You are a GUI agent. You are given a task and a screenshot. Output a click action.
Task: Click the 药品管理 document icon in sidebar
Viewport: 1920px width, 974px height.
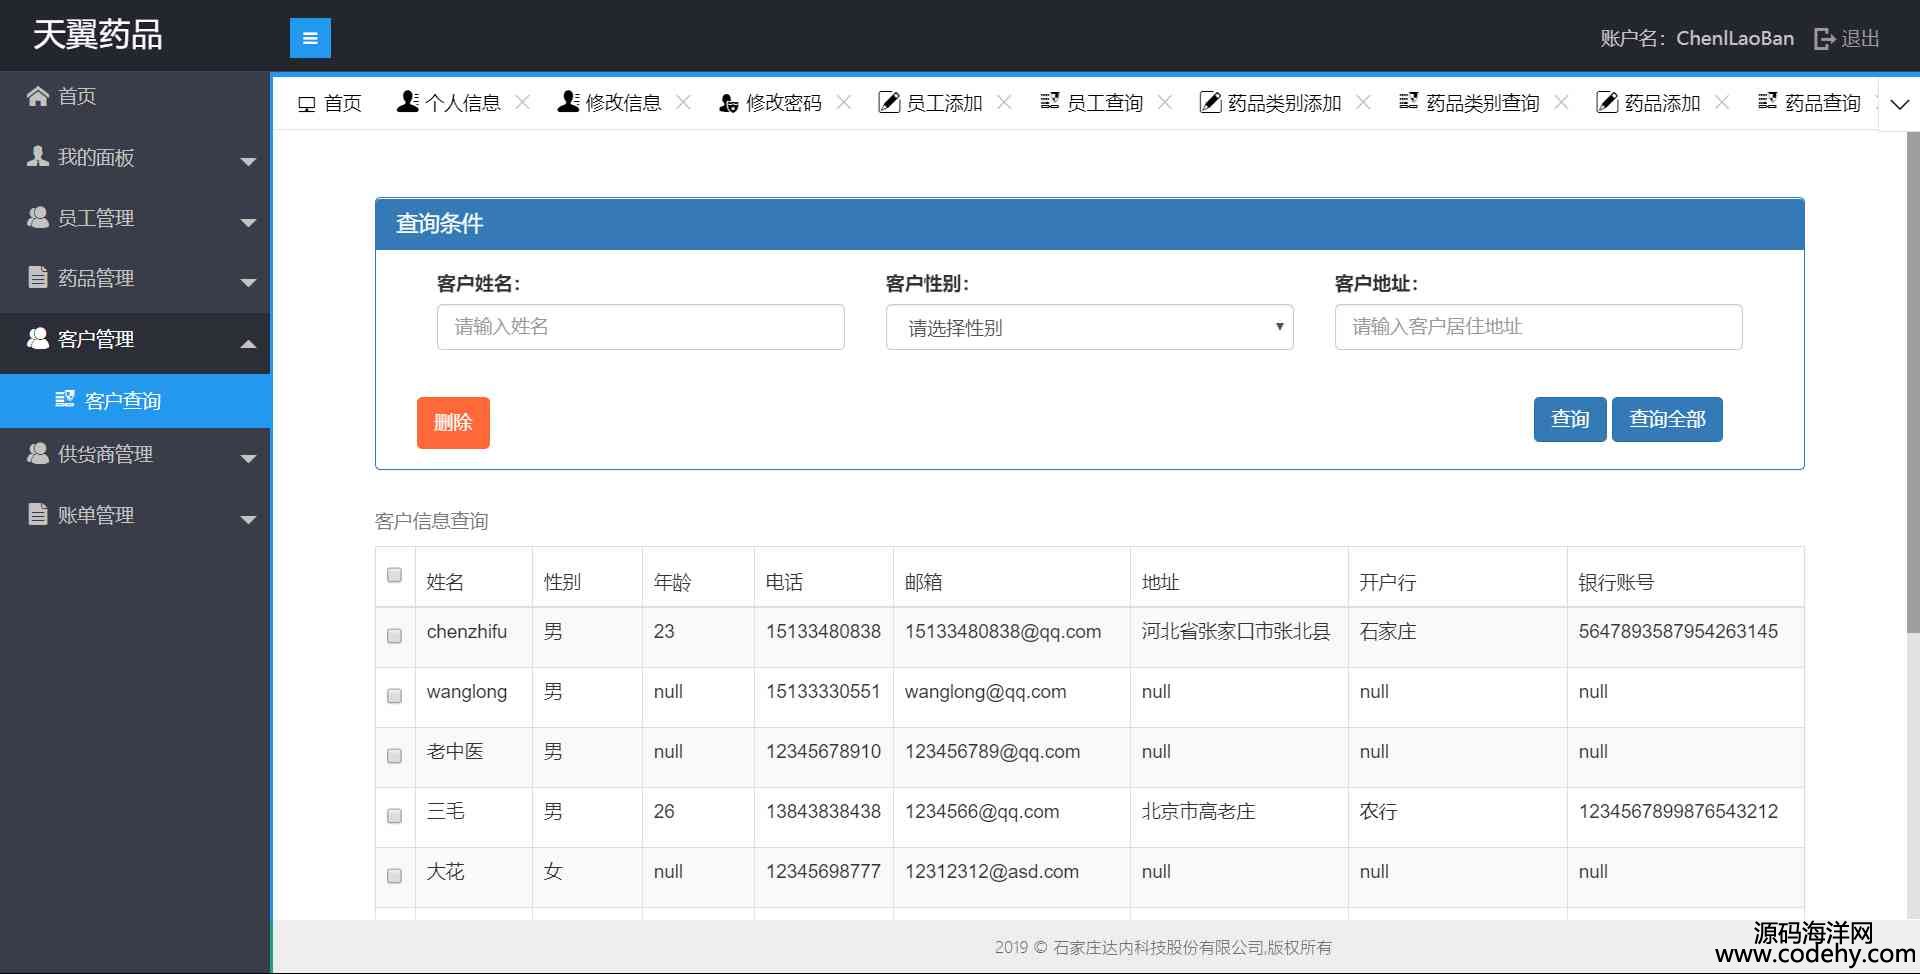pos(38,277)
